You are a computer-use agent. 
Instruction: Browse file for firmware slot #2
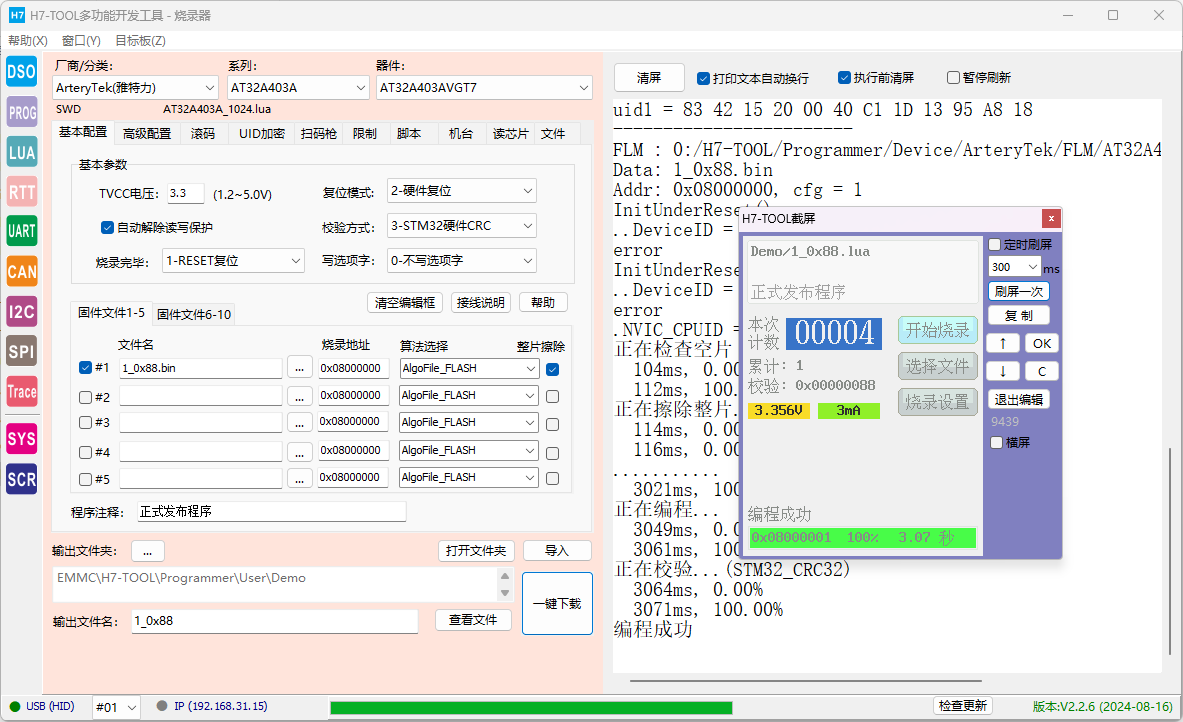pos(300,396)
